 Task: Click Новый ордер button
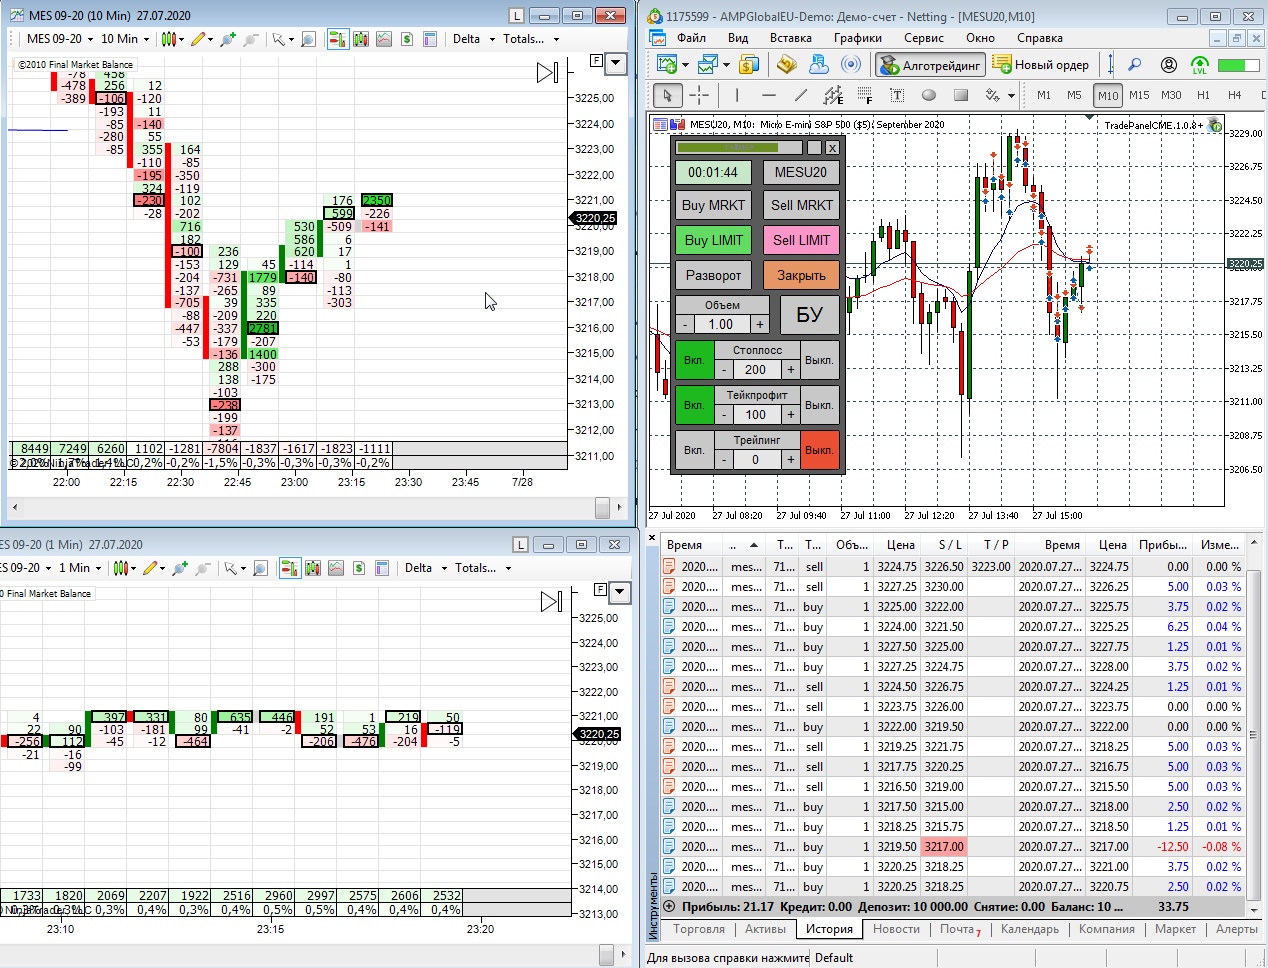1041,65
